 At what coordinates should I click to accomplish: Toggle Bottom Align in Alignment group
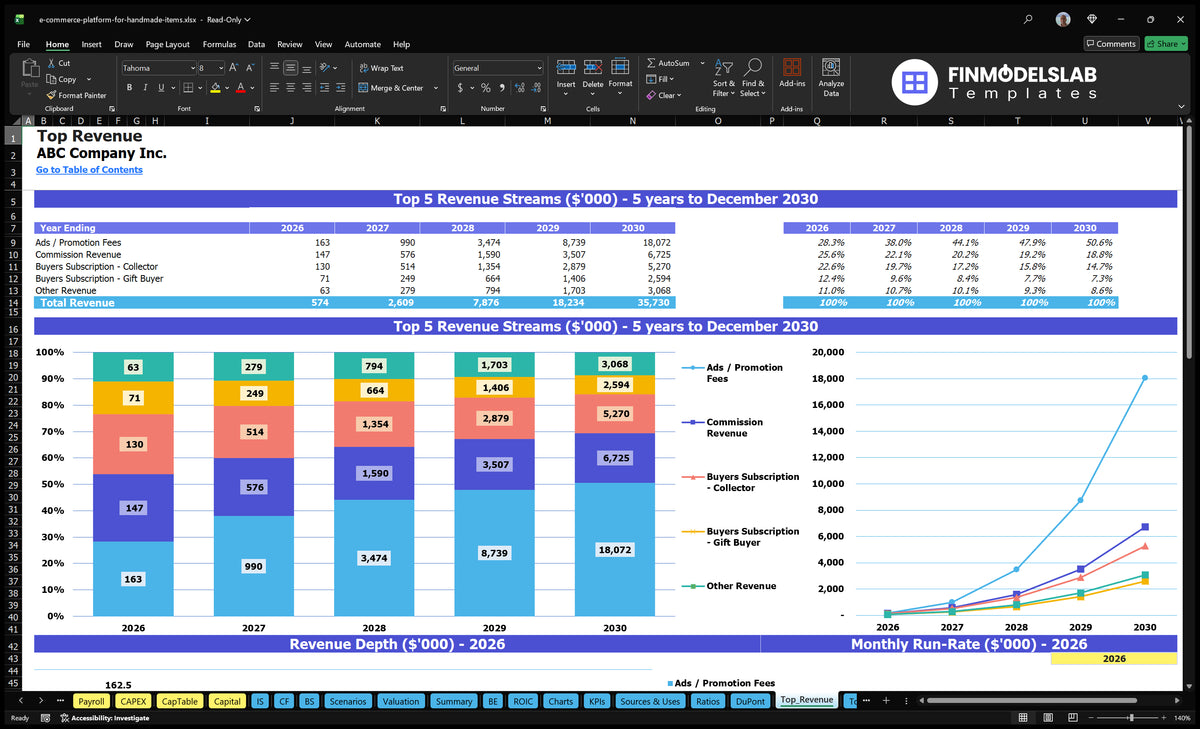306,67
